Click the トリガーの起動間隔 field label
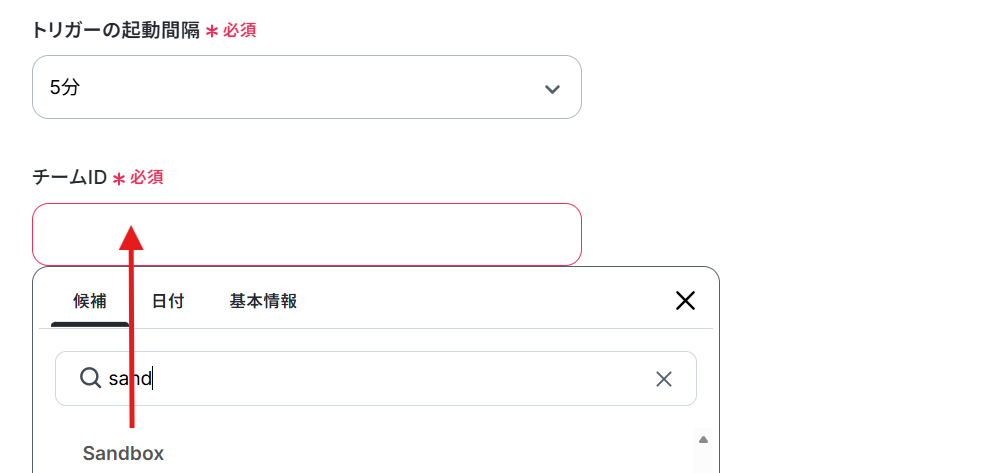 [116, 30]
